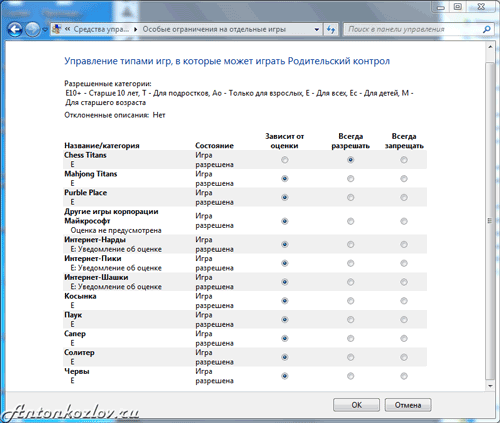Select "Всегда разрешать" for Purble Place
Viewport: 500px width, 423px height.
pos(350,197)
